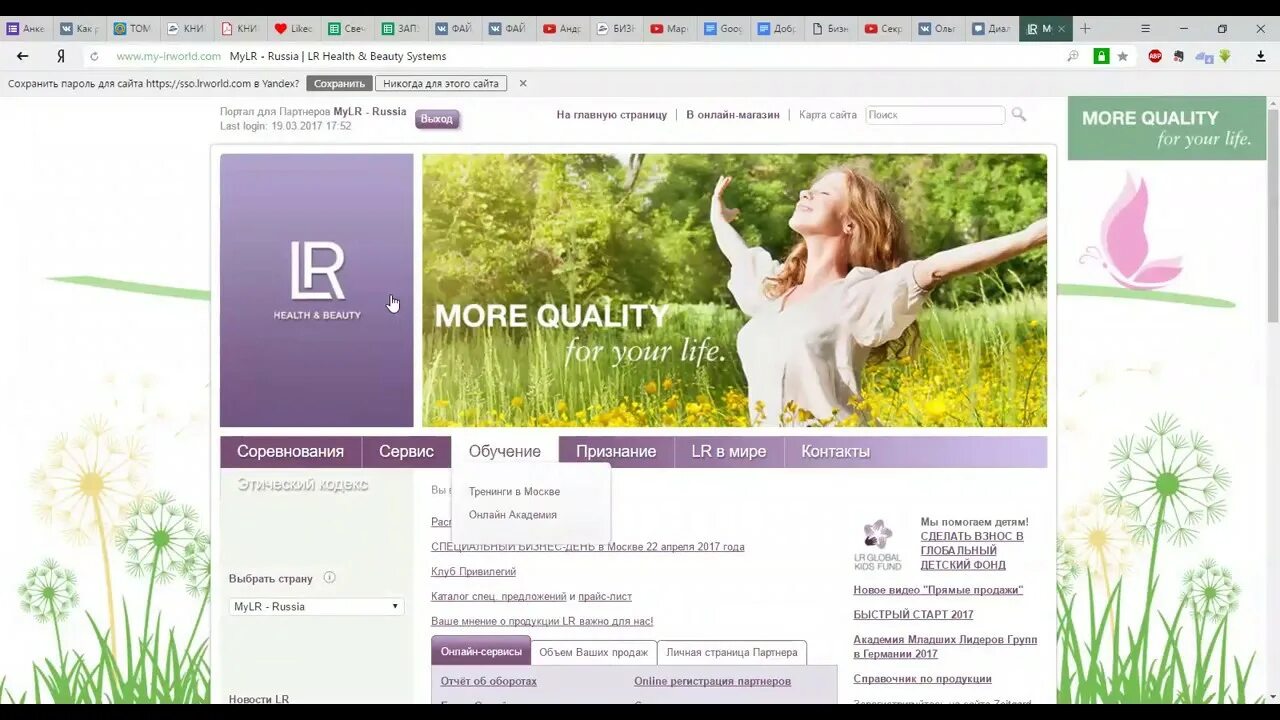Switch to the Анке browser tab
Screen dimensions: 1280x720
pyautogui.click(x=25, y=28)
